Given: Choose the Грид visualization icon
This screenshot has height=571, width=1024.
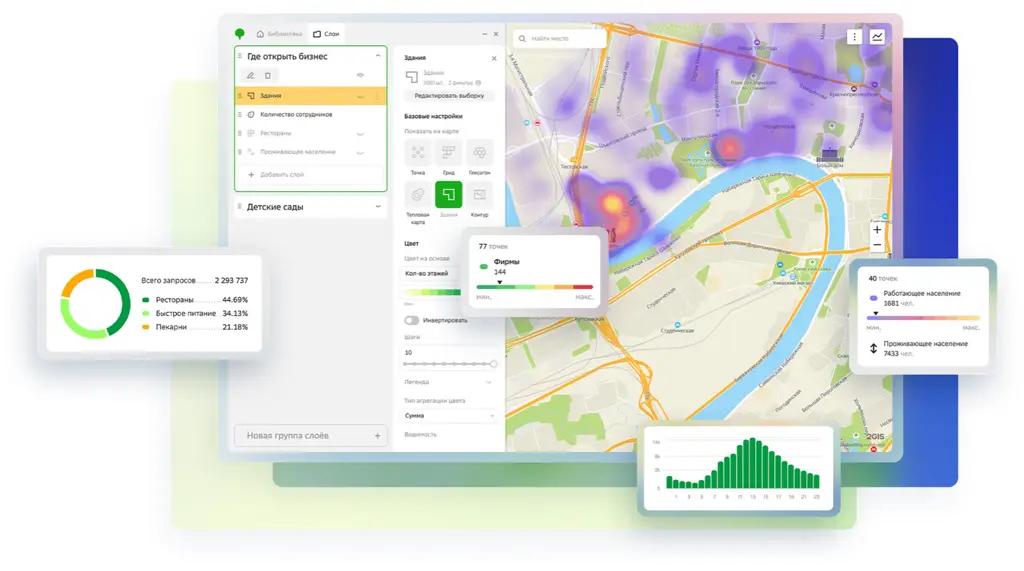Looking at the screenshot, I should [449, 153].
